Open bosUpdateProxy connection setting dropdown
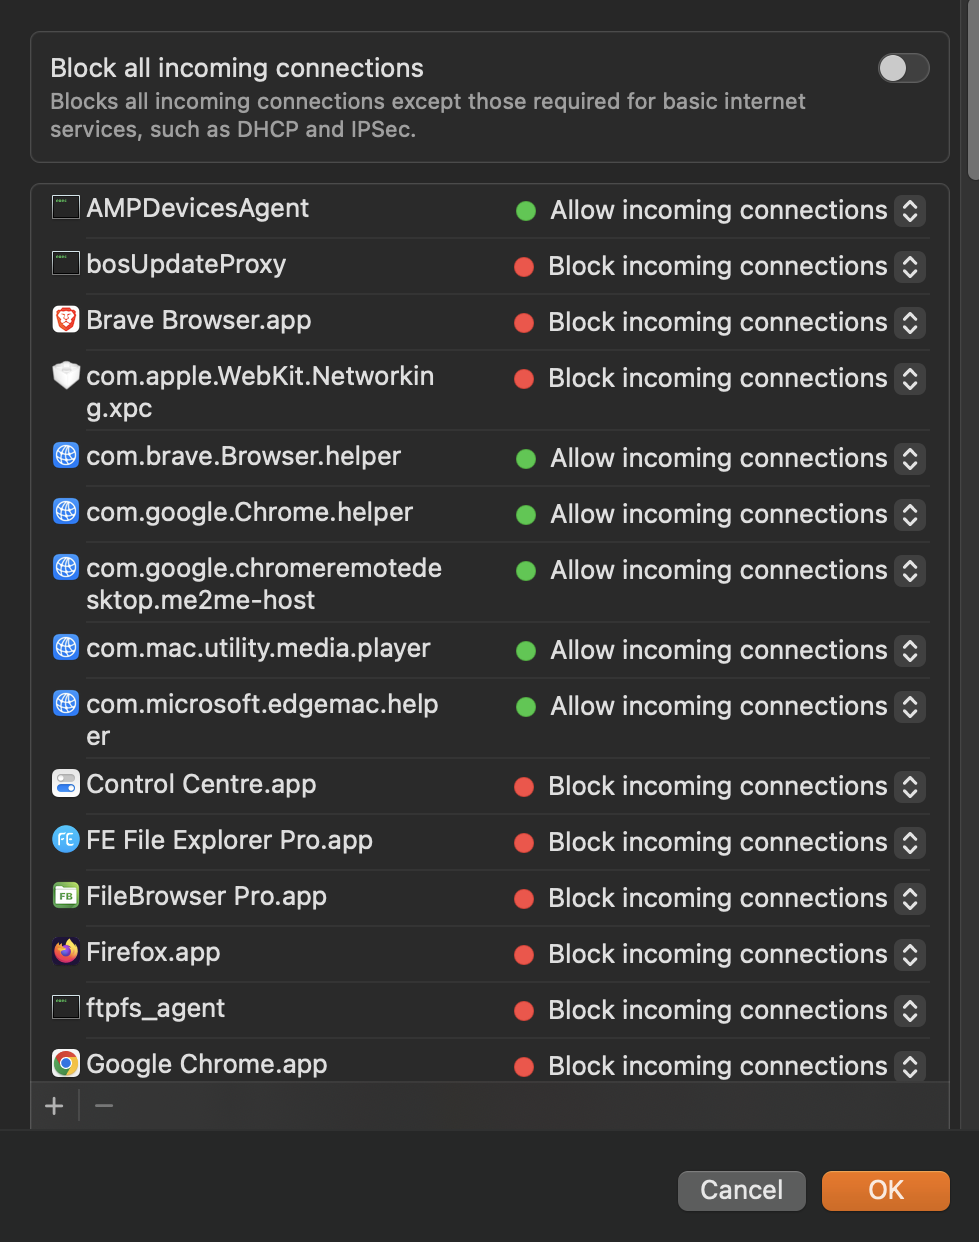The image size is (979, 1242). point(909,267)
